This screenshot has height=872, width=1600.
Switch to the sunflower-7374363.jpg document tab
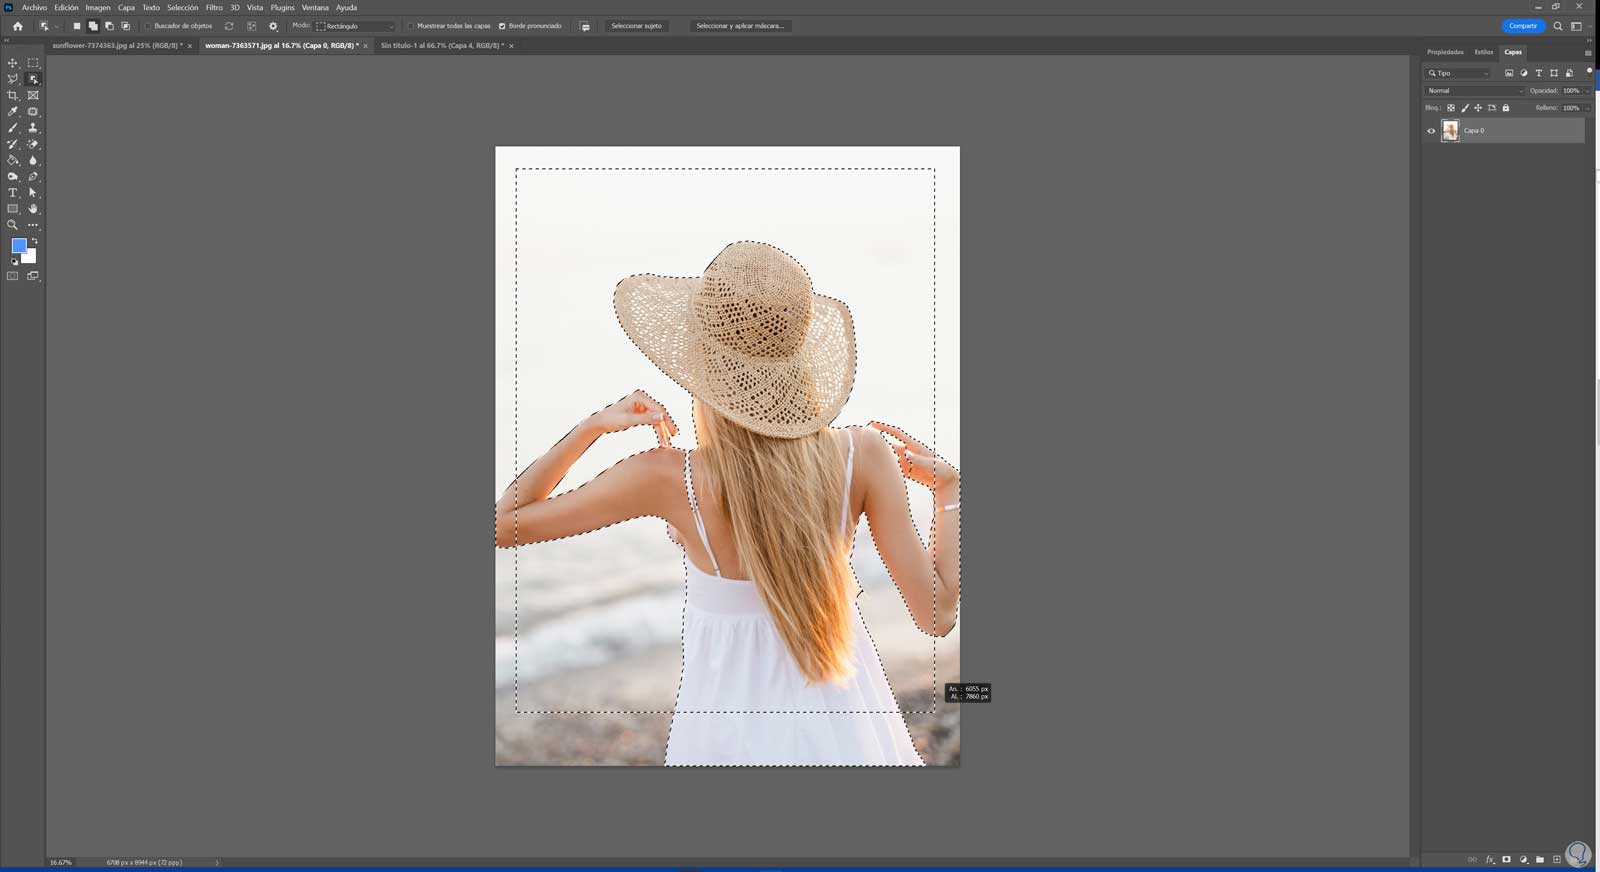tap(117, 46)
